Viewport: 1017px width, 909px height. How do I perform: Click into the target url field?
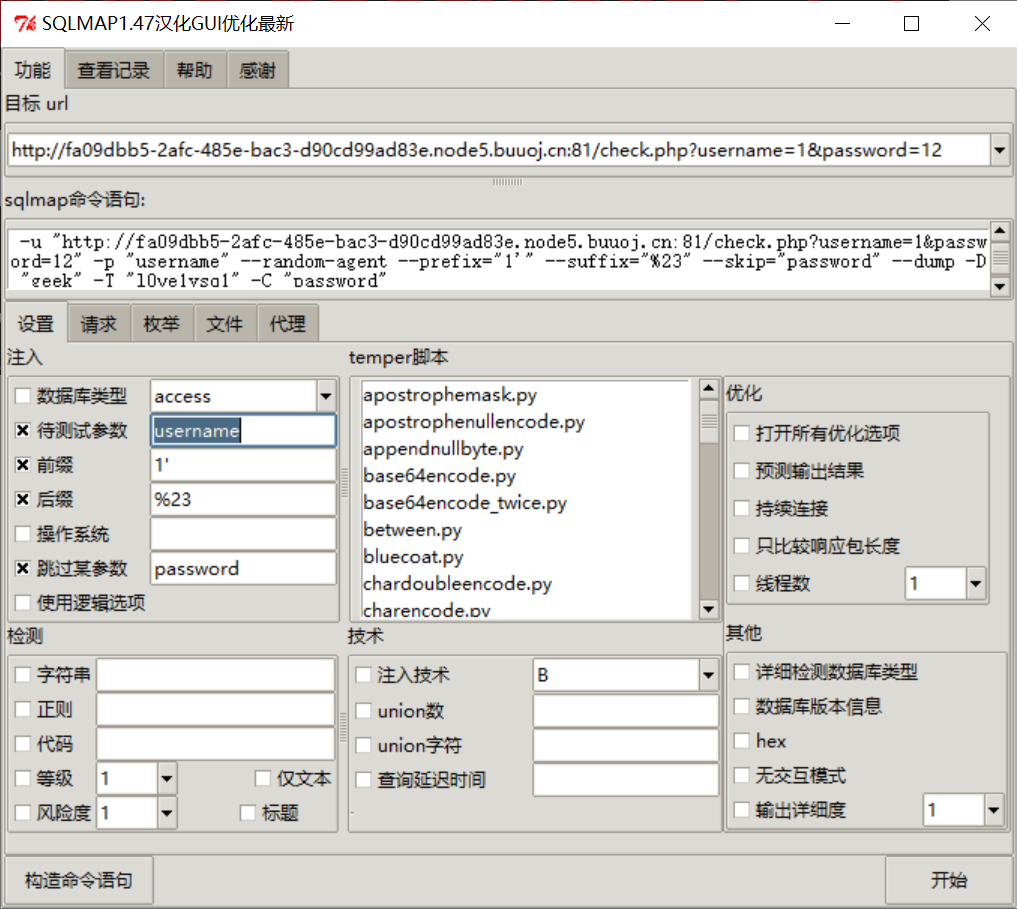pos(499,151)
